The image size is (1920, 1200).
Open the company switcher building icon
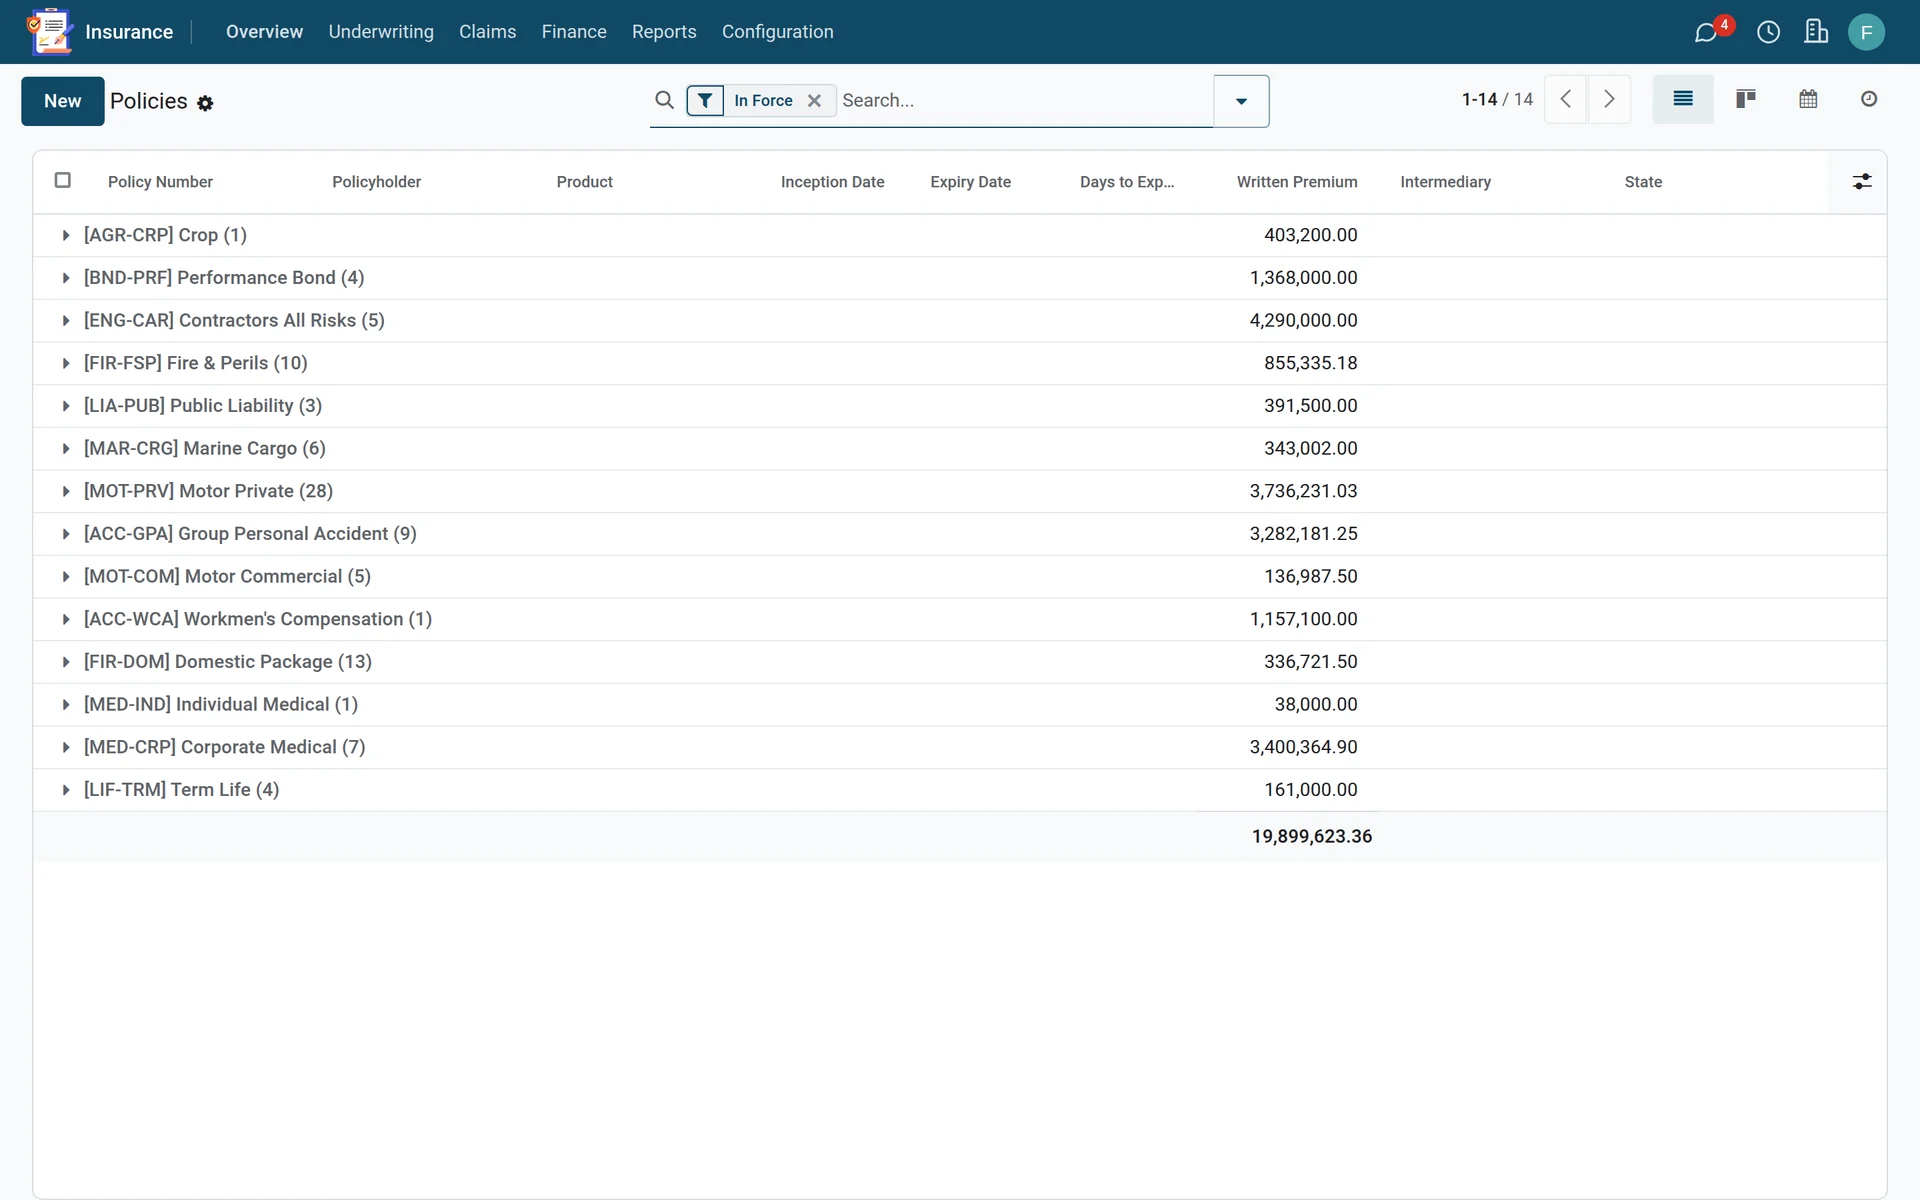1816,32
